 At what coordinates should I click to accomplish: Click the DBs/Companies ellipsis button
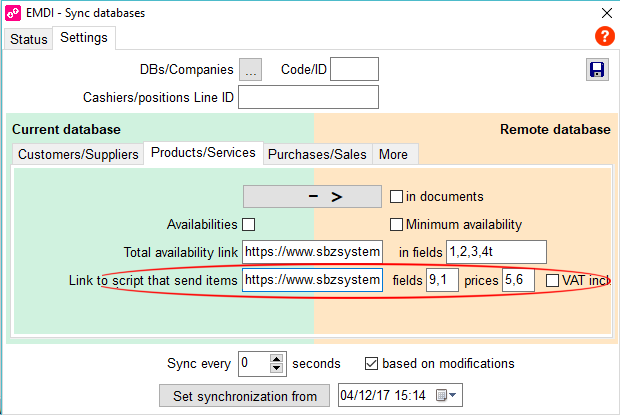coord(250,70)
